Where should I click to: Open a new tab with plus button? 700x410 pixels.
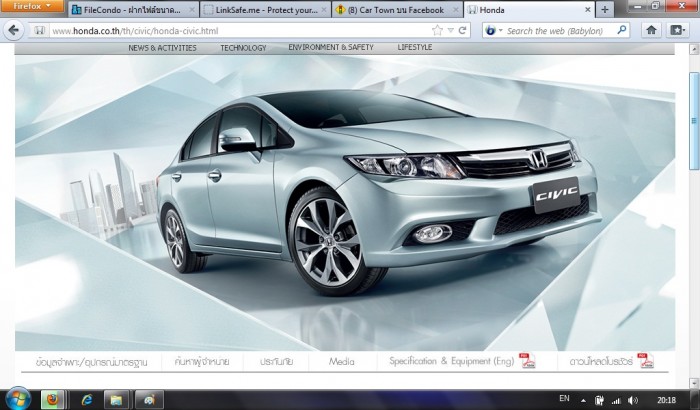click(605, 9)
